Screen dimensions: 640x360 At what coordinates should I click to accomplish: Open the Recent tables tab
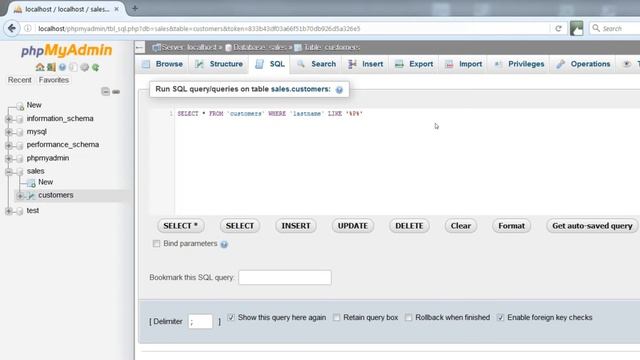tap(20, 80)
